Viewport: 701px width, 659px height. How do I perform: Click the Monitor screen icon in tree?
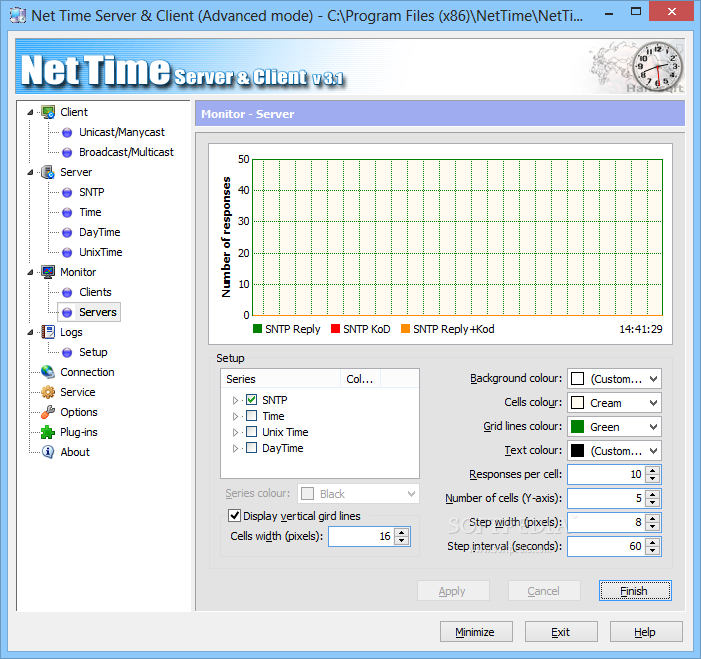[48, 272]
